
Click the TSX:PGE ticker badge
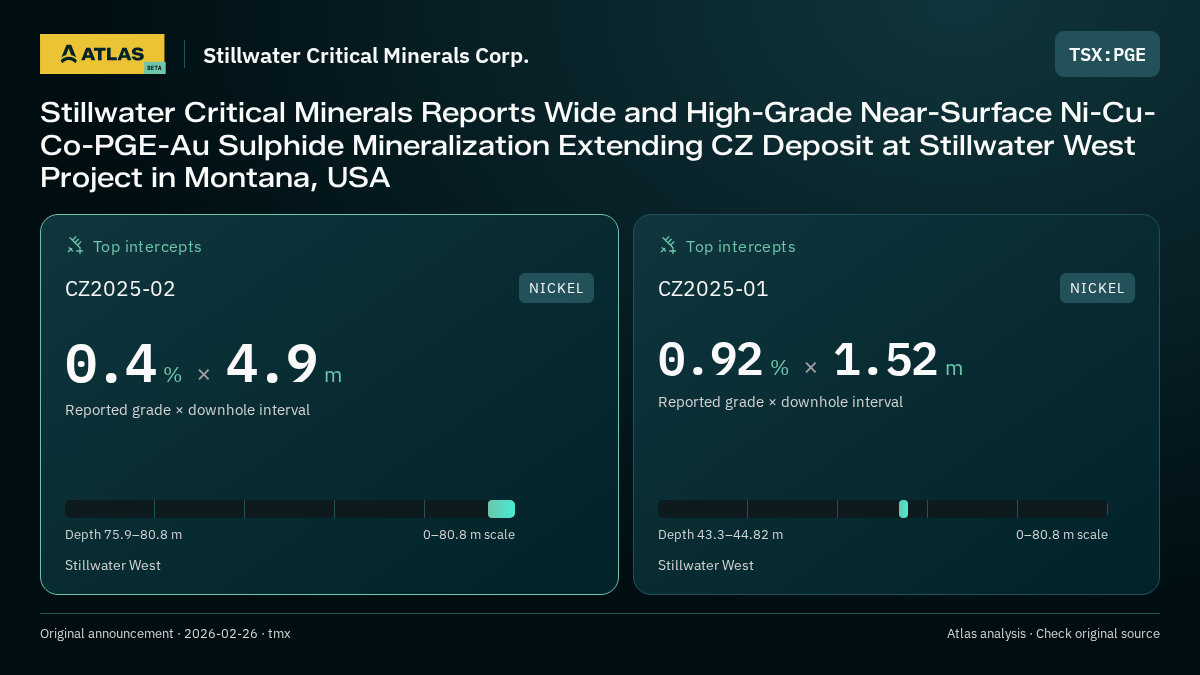point(1107,54)
